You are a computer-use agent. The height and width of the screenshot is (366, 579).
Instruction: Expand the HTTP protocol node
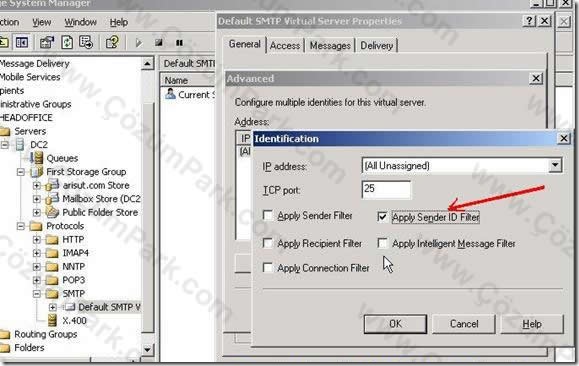tap(37, 240)
